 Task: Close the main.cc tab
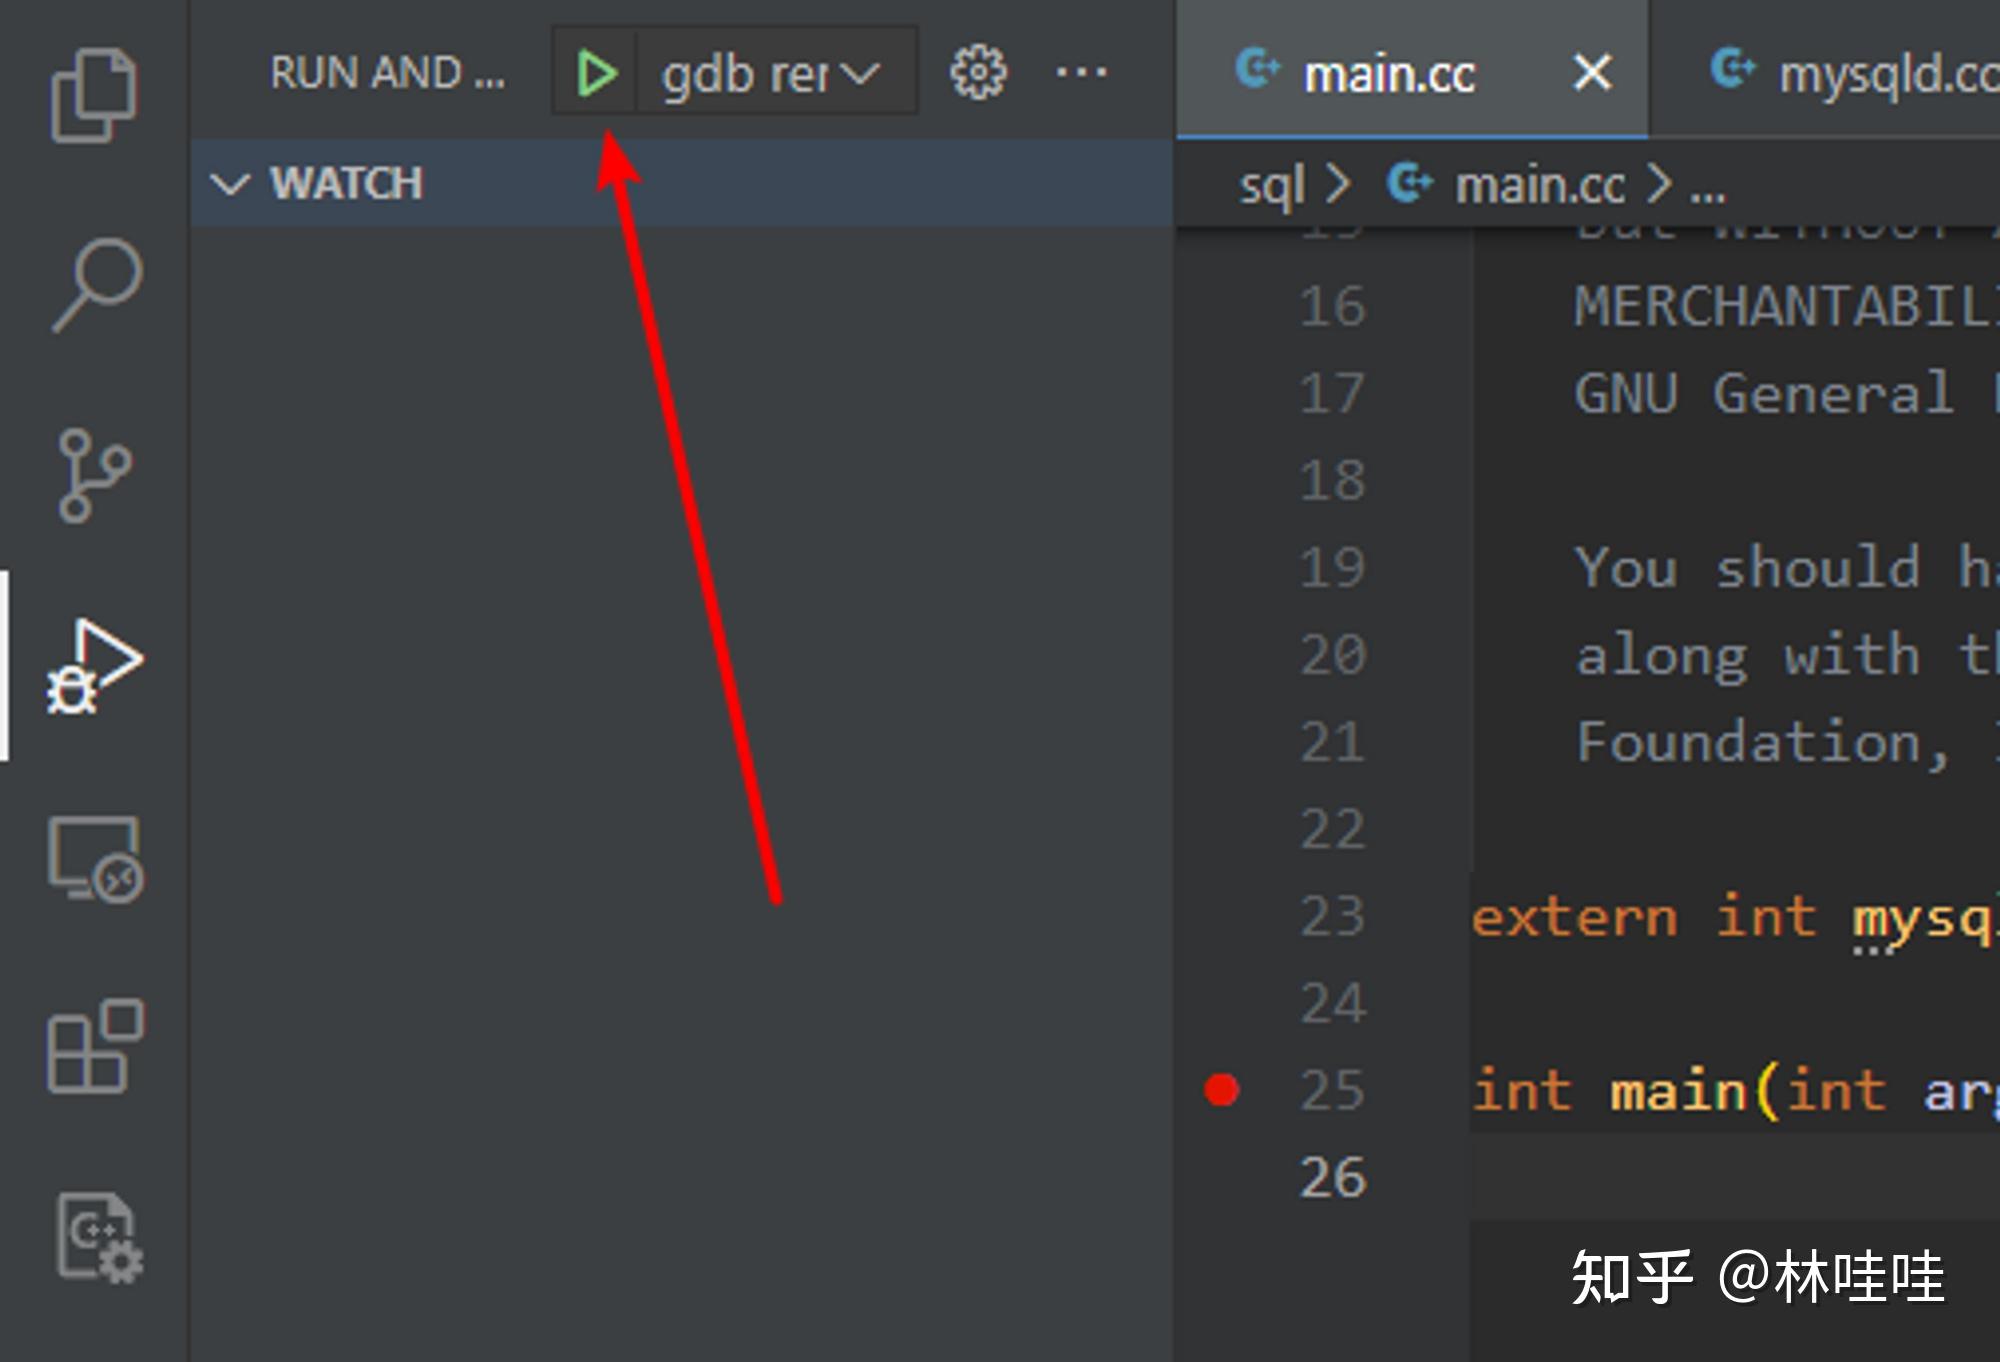[1591, 72]
